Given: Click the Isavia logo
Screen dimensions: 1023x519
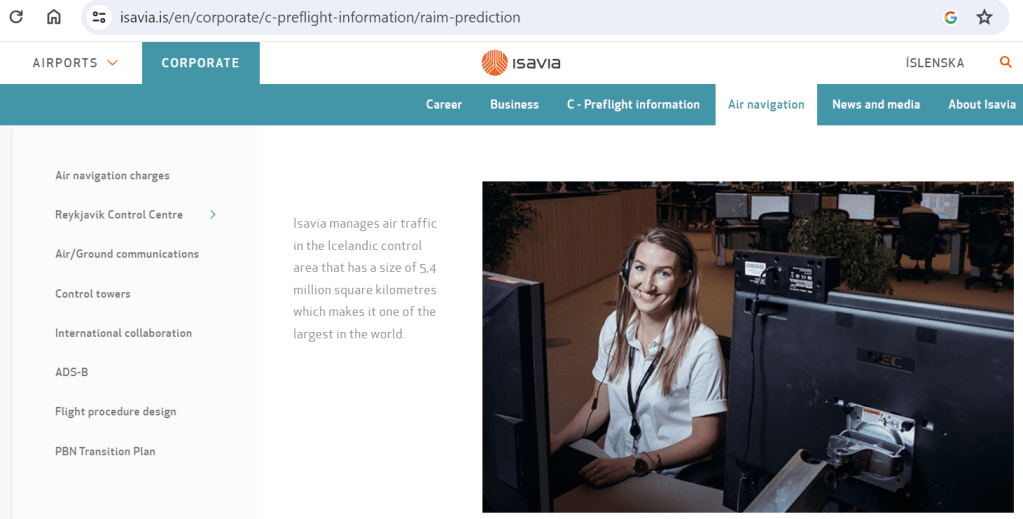Looking at the screenshot, I should [x=521, y=63].
